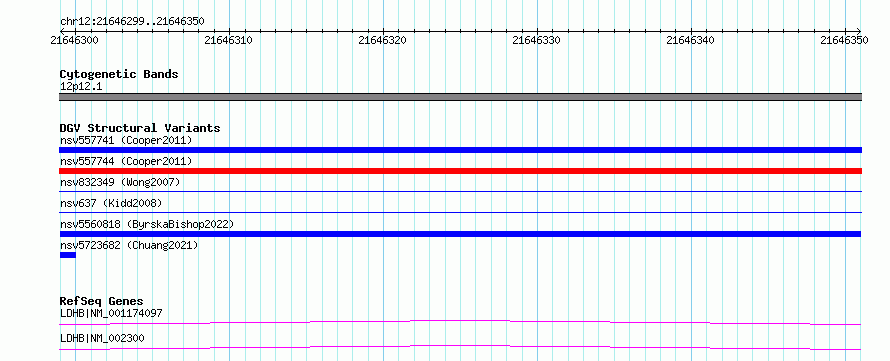Open variant label nsv637 (Kidd2008)
The width and height of the screenshot is (890, 361).
tap(111, 203)
